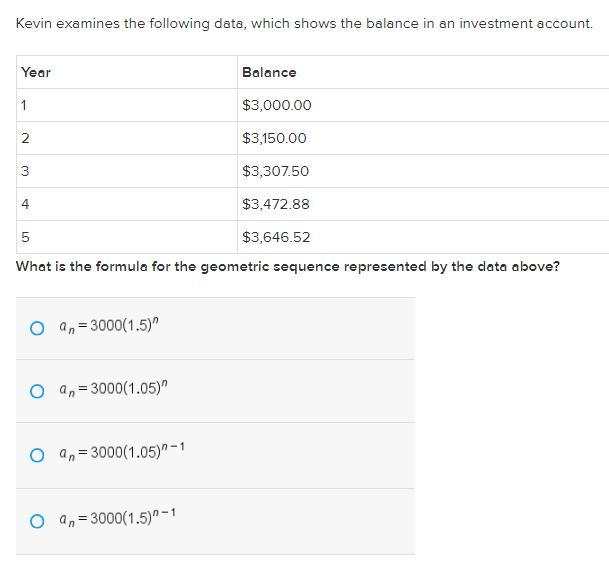
Task: Click the Year 5 cell in the table
Action: 25,237
